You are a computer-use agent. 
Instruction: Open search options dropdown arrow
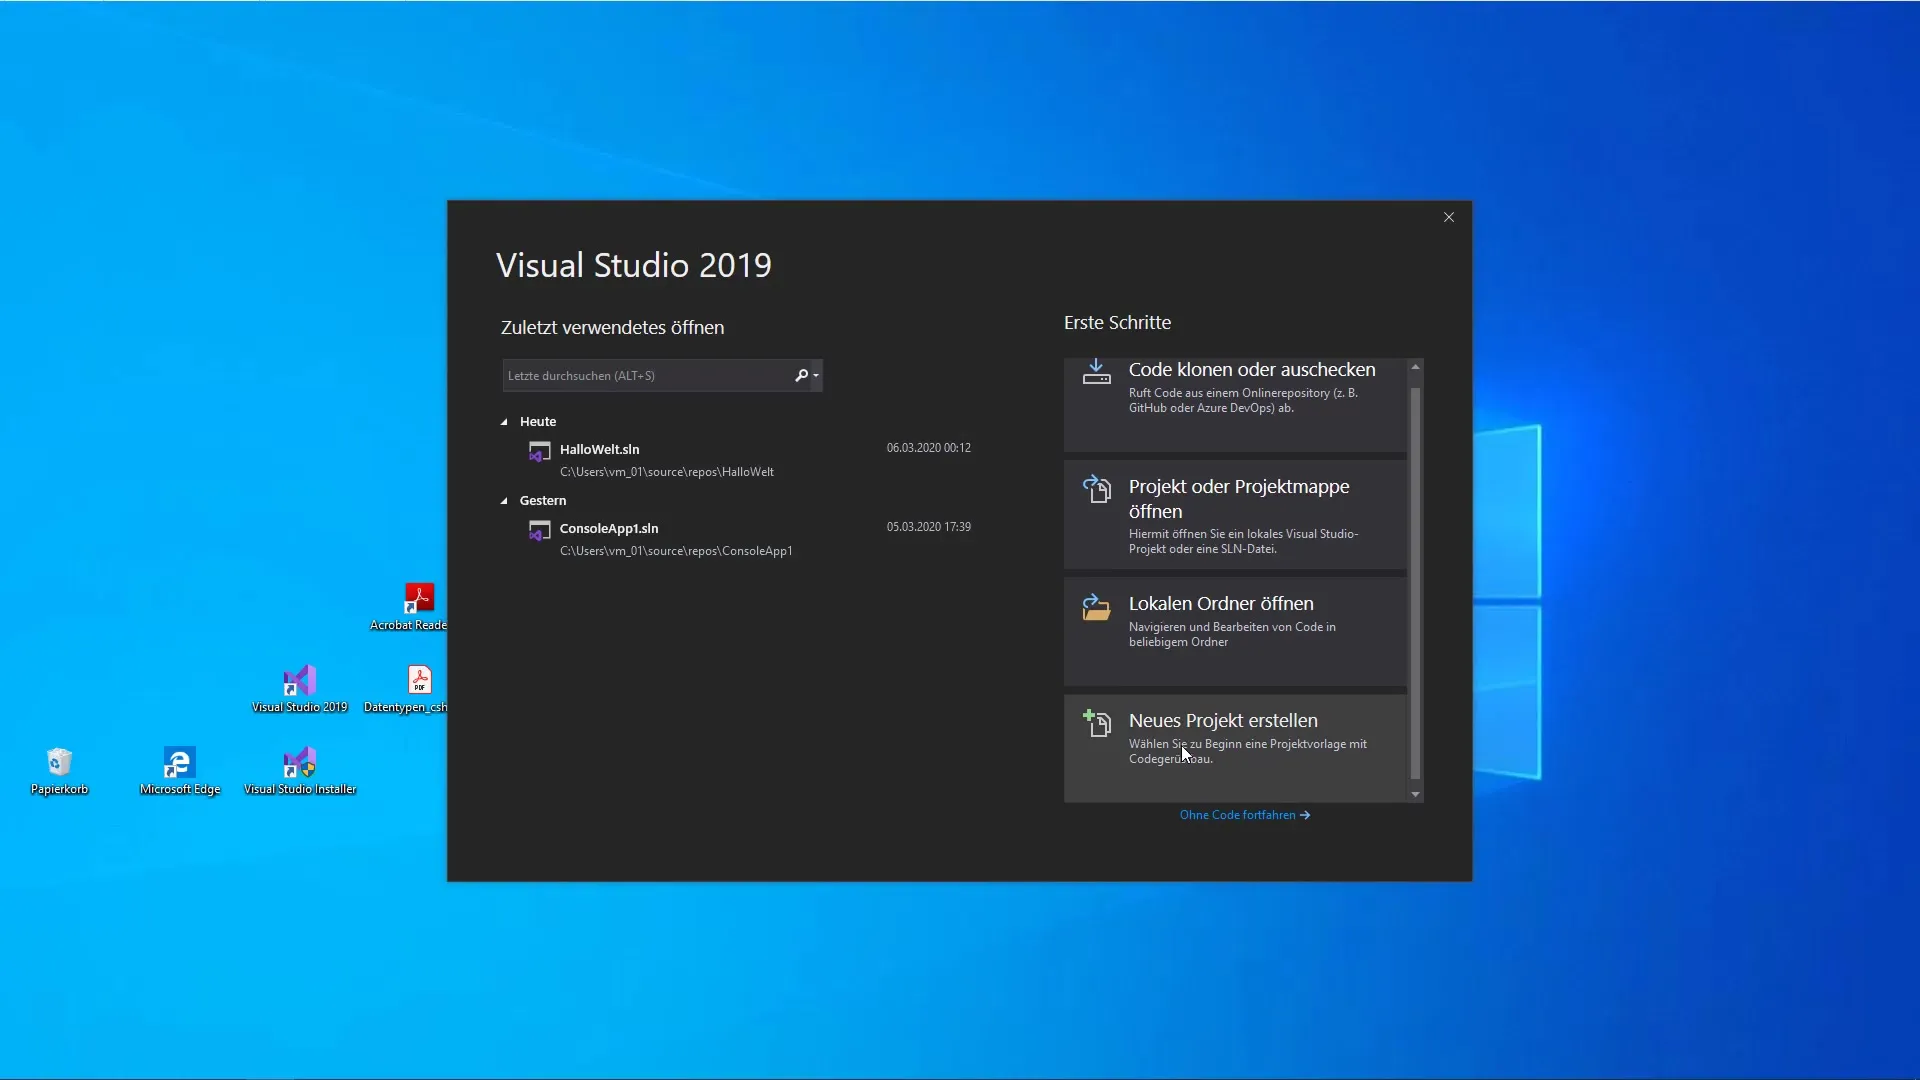click(816, 376)
